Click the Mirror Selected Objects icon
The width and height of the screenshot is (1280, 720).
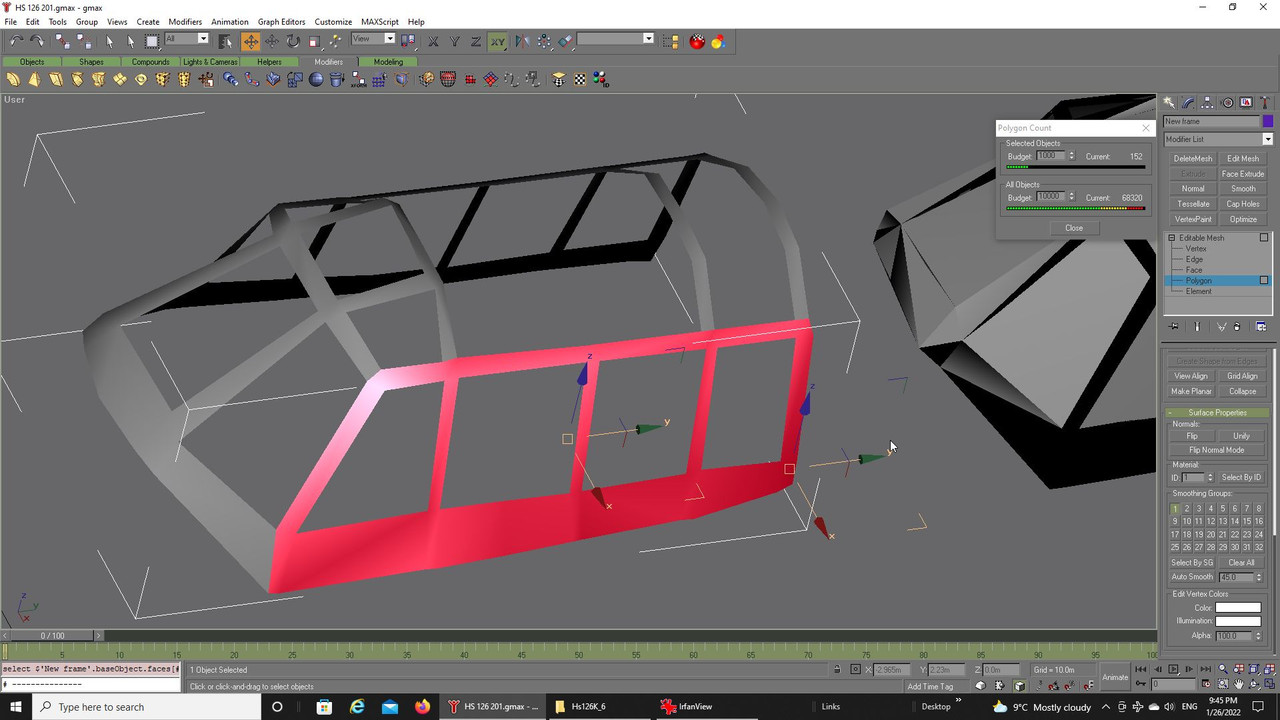click(522, 41)
